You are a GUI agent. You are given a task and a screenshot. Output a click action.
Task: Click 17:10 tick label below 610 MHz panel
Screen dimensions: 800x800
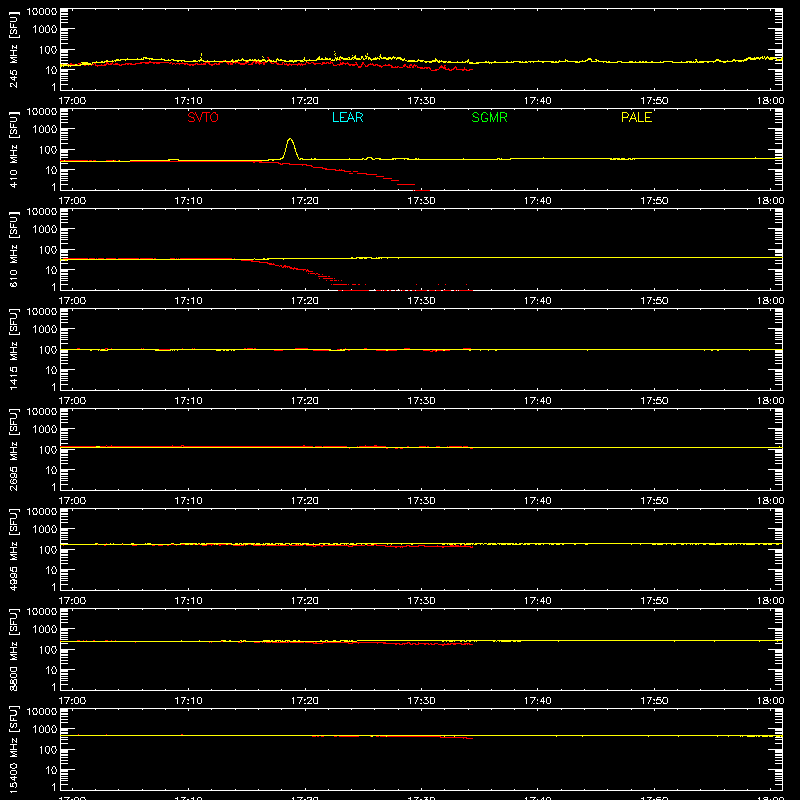pos(188,301)
